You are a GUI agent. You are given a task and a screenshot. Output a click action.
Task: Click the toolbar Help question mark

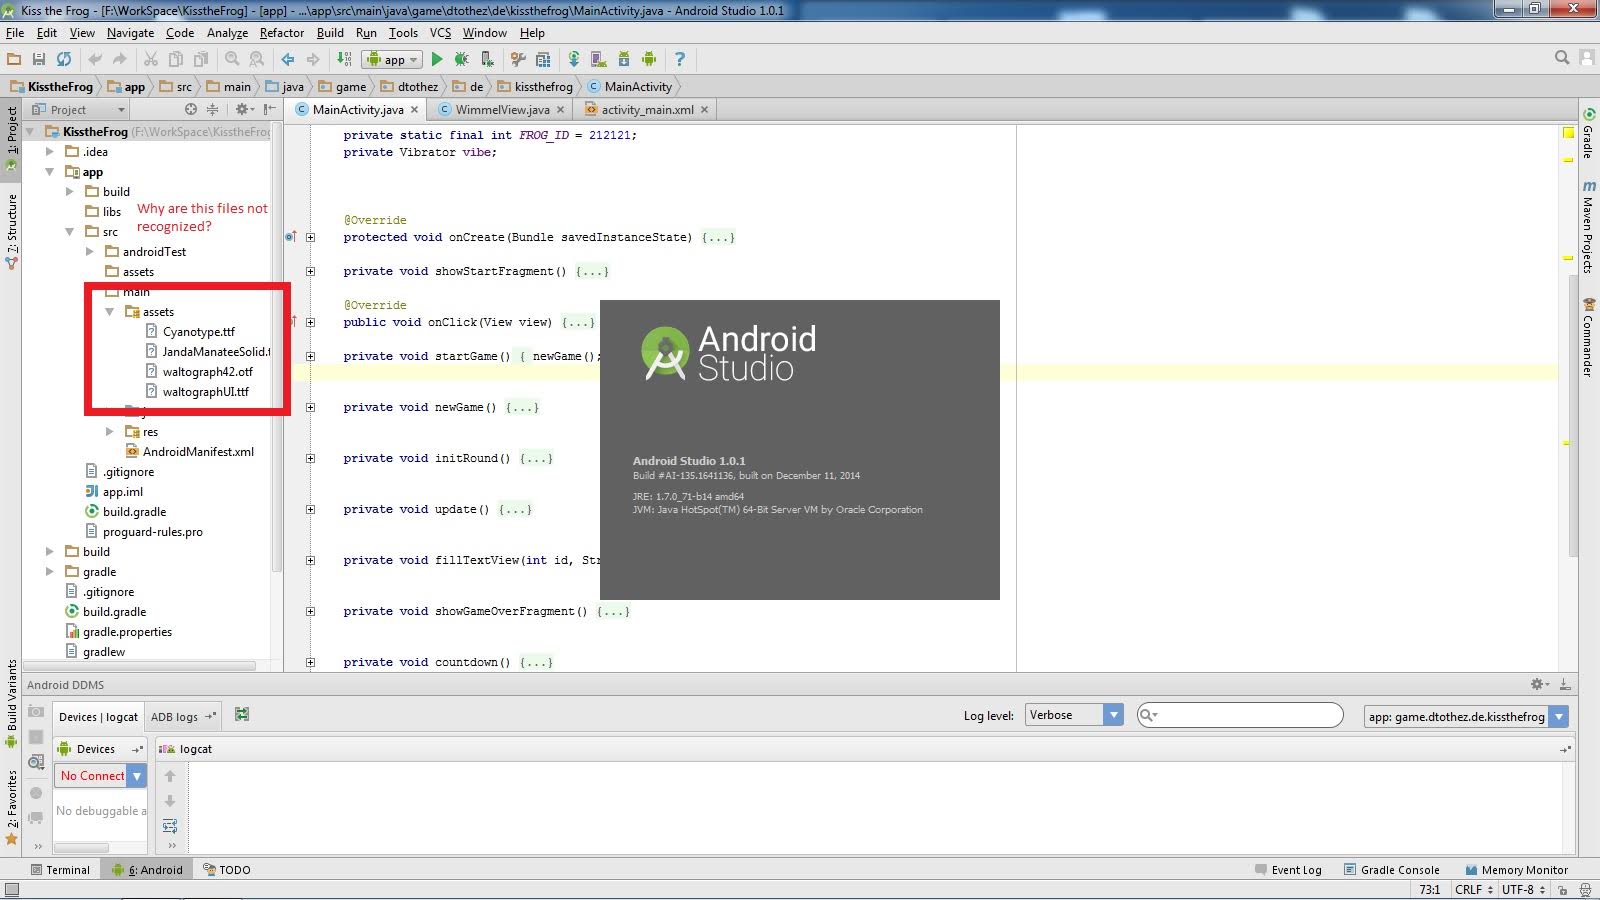tap(680, 60)
